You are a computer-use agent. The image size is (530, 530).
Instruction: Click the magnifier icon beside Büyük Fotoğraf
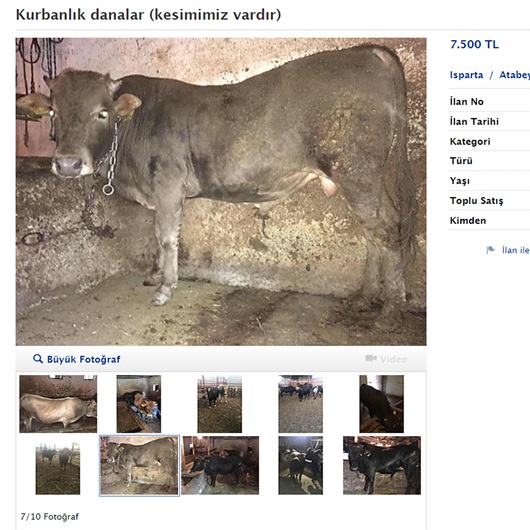pos(38,359)
